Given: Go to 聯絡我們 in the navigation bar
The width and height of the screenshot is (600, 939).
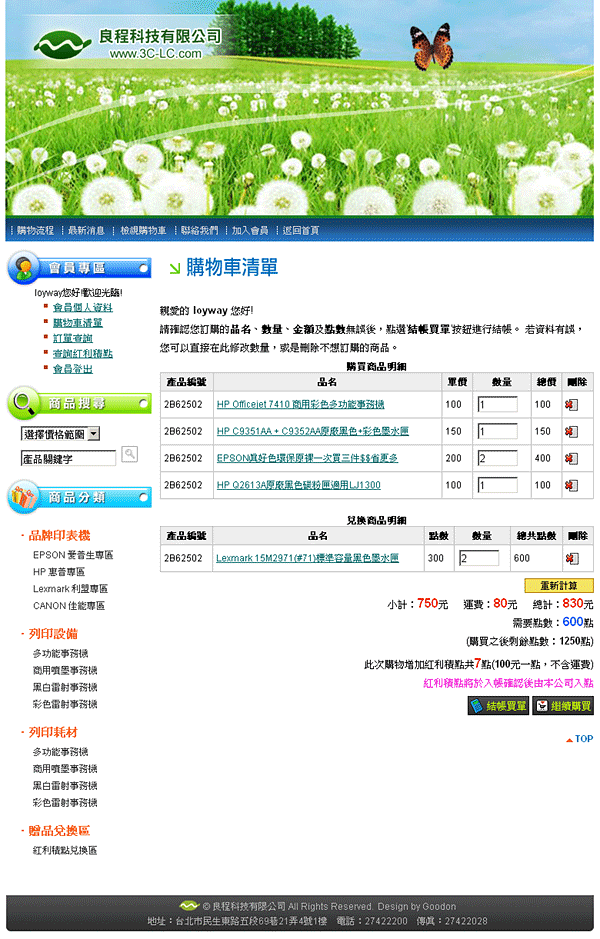Looking at the screenshot, I should click(199, 231).
